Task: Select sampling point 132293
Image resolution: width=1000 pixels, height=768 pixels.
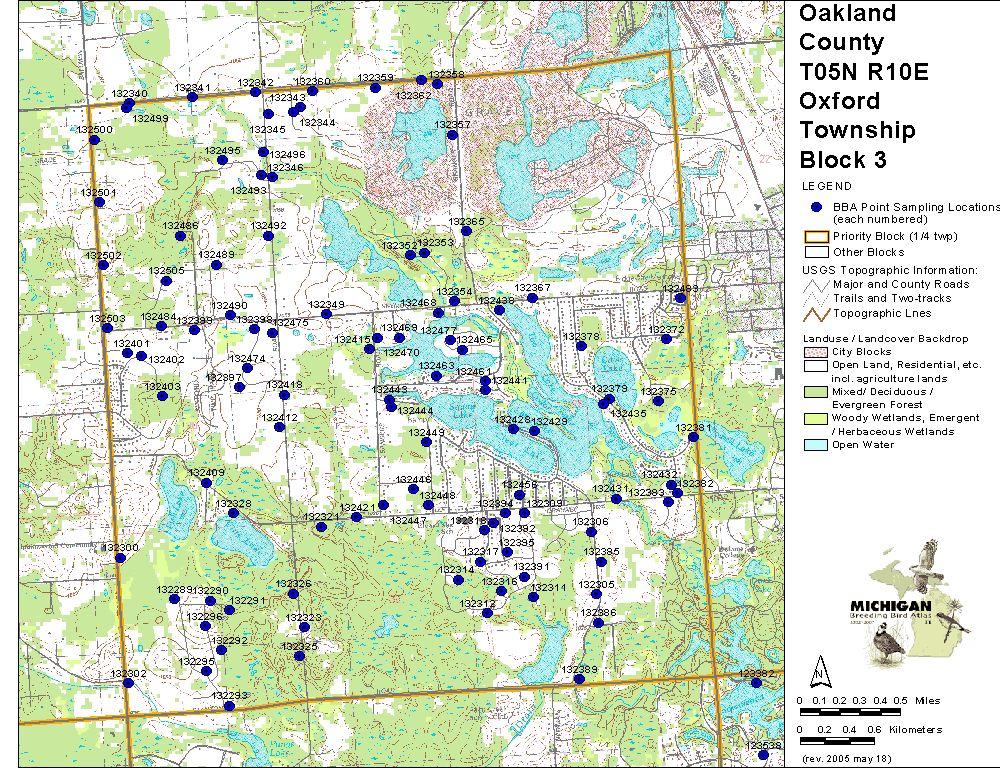Action: pos(229,706)
